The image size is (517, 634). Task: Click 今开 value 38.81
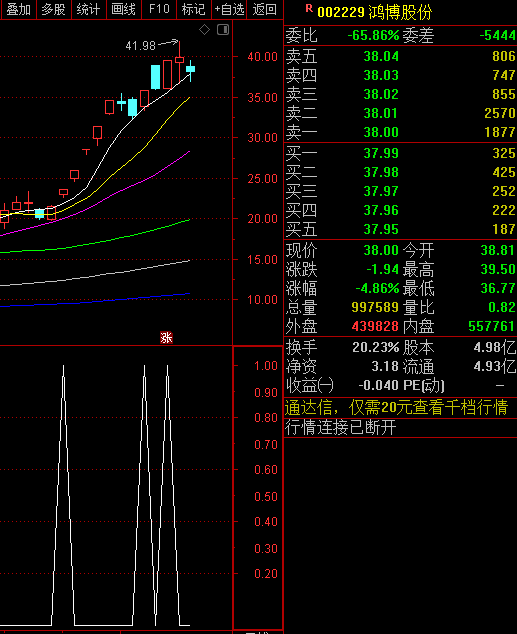click(x=498, y=250)
